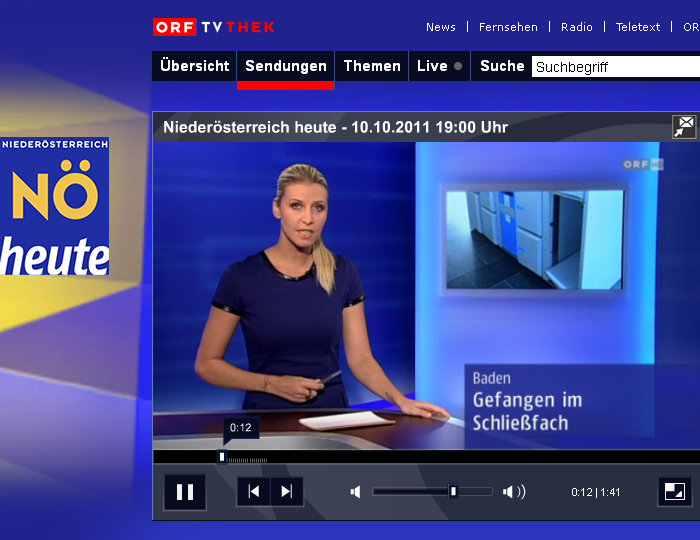Open the News link
The width and height of the screenshot is (700, 540).
coord(441,27)
